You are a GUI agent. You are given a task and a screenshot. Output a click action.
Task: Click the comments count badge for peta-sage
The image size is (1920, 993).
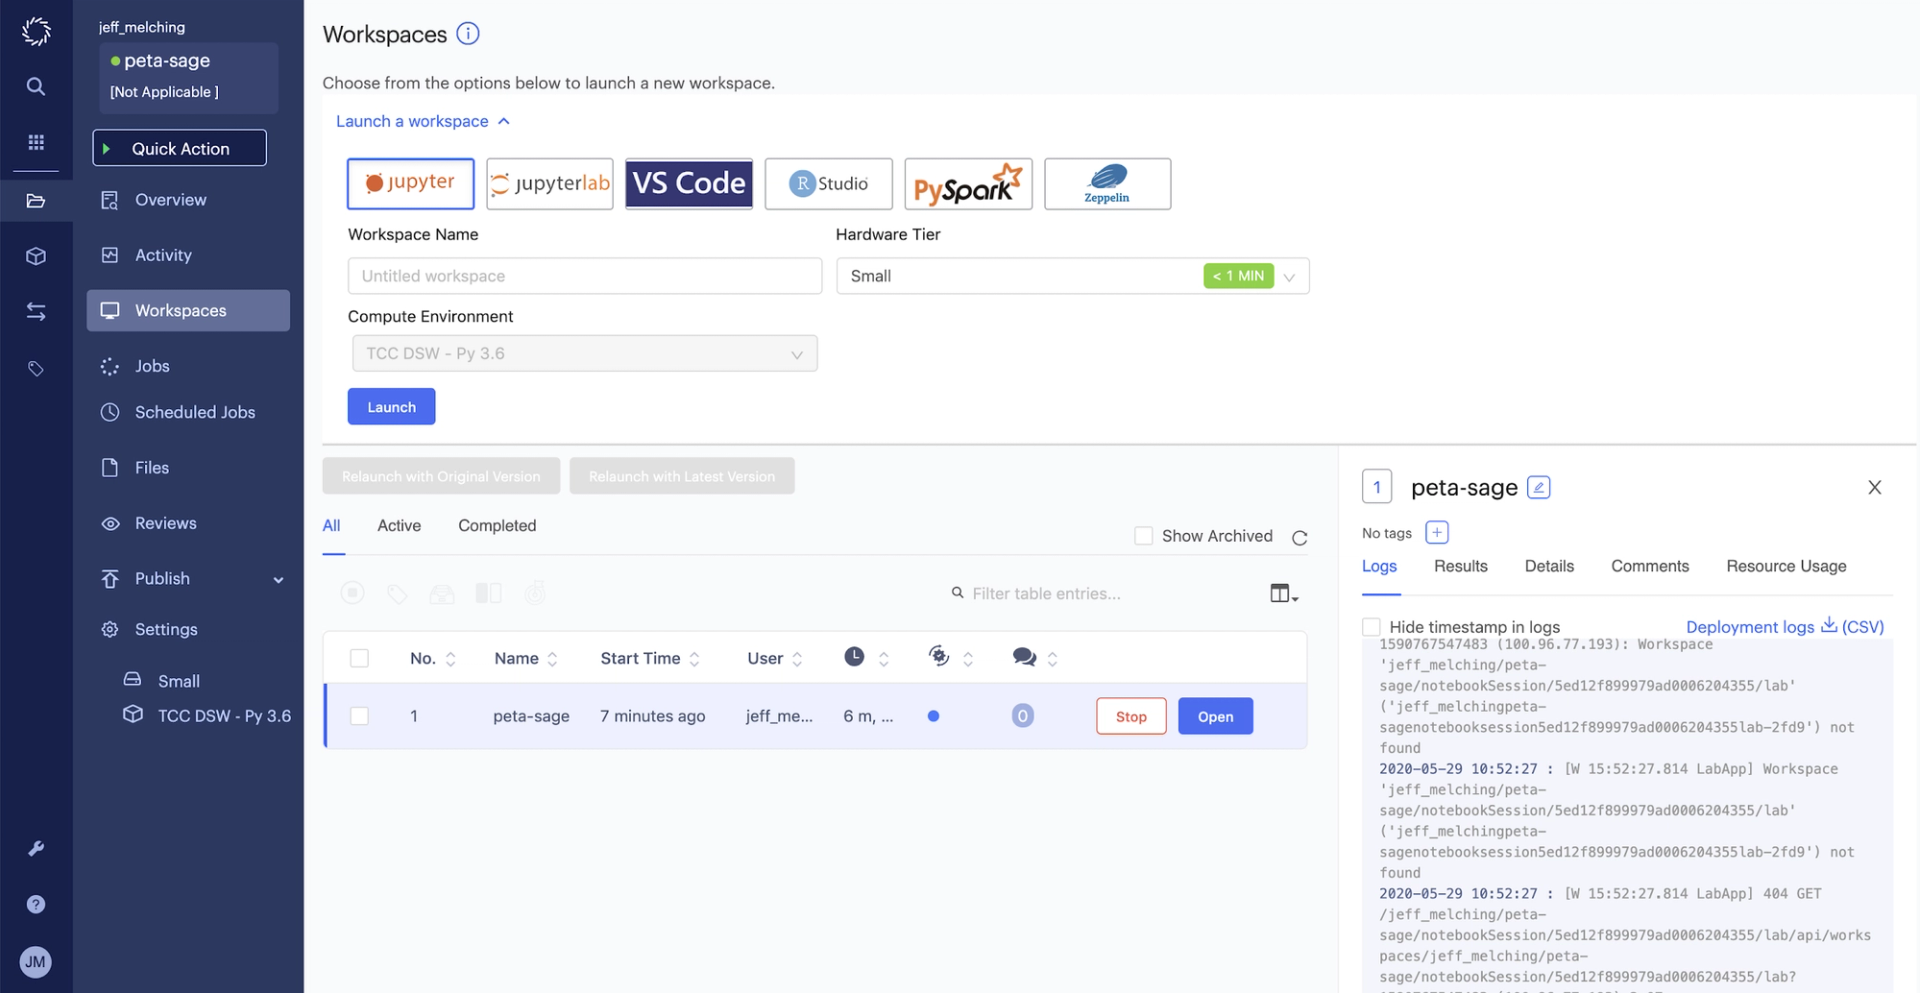[1022, 716]
